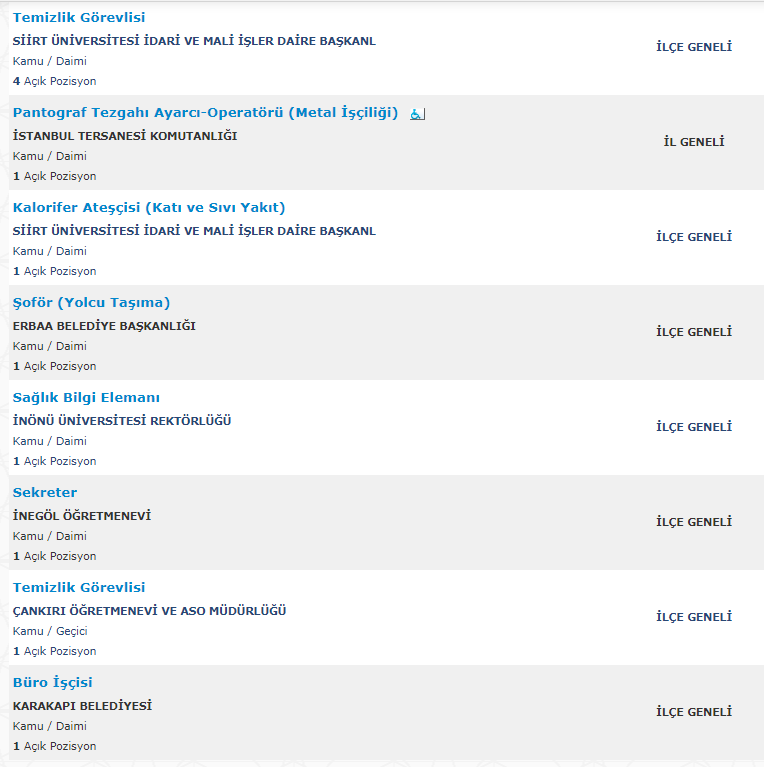
Task: Click the disability icon beside the Pantograf listing
Action: click(x=417, y=114)
